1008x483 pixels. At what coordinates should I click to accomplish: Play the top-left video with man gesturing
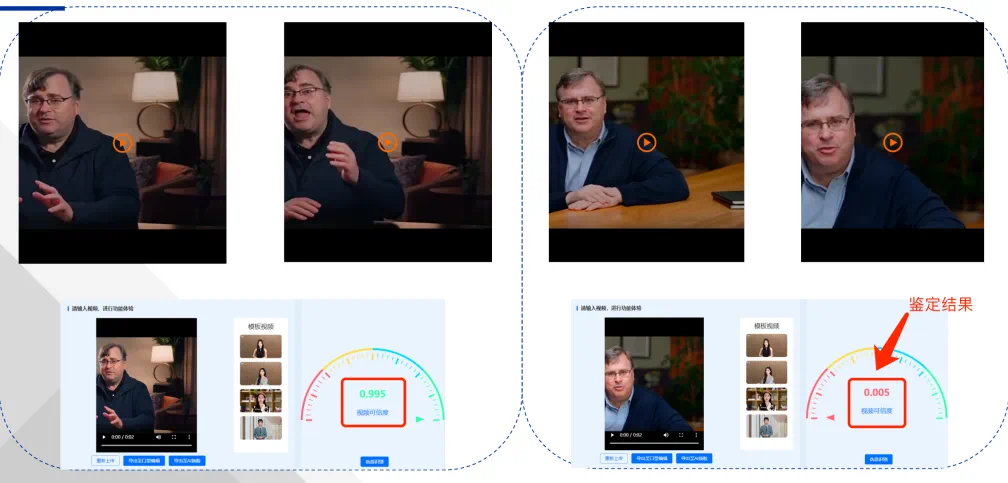pos(122,143)
